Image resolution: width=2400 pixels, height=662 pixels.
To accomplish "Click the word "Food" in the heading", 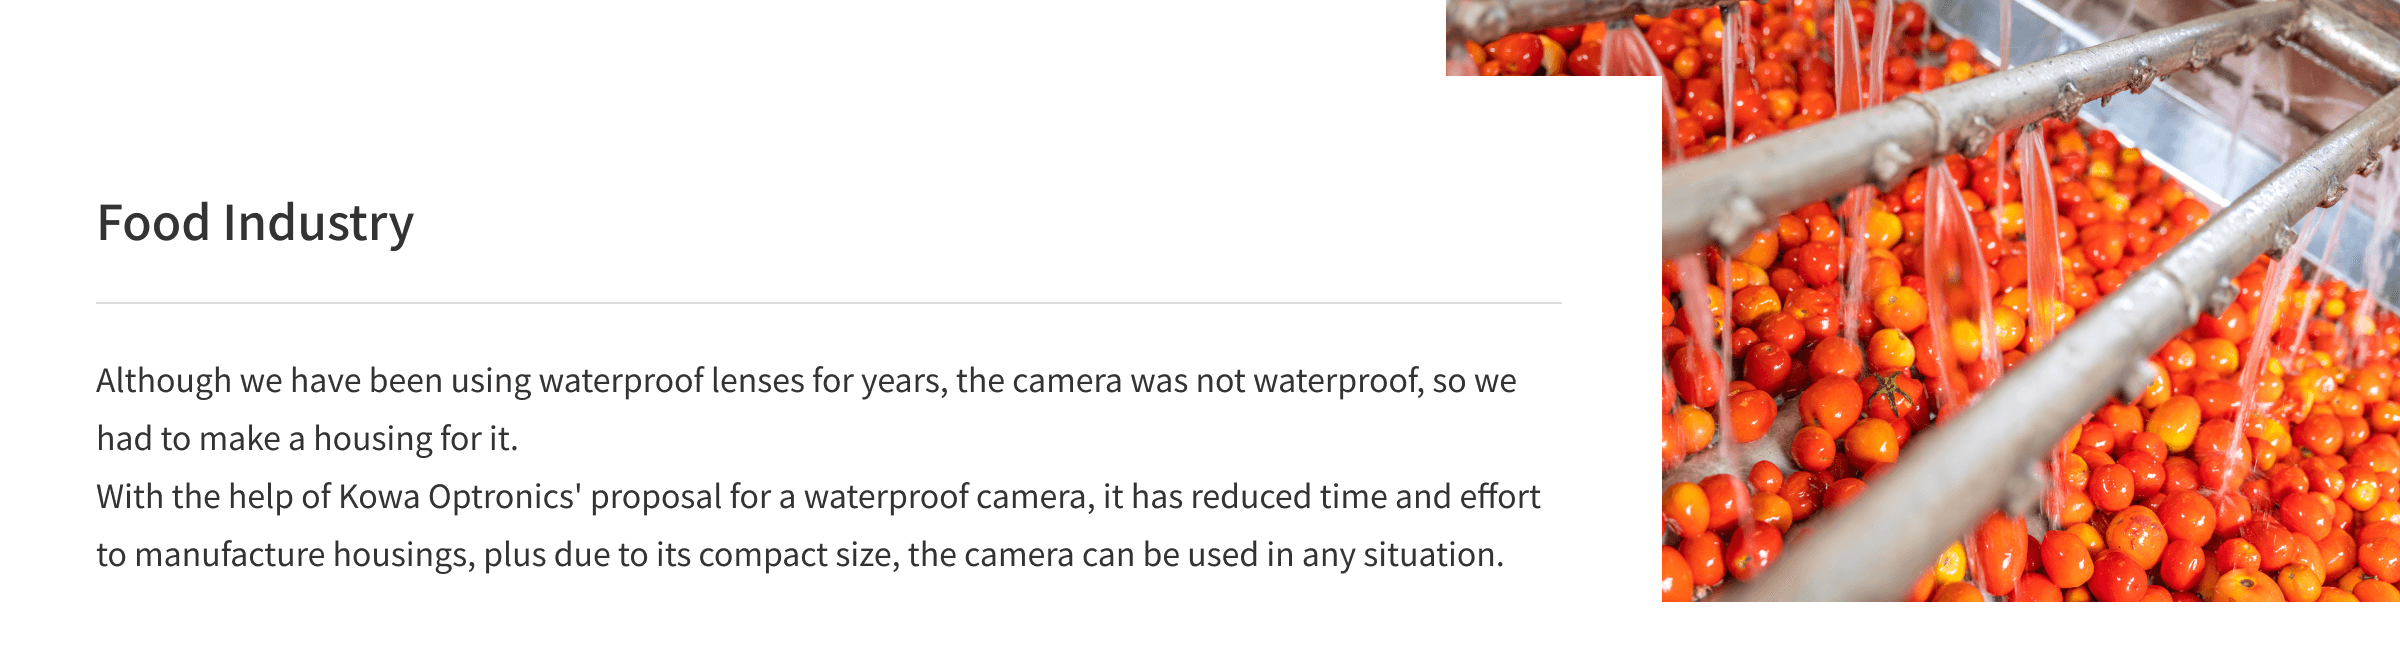I will coord(153,222).
